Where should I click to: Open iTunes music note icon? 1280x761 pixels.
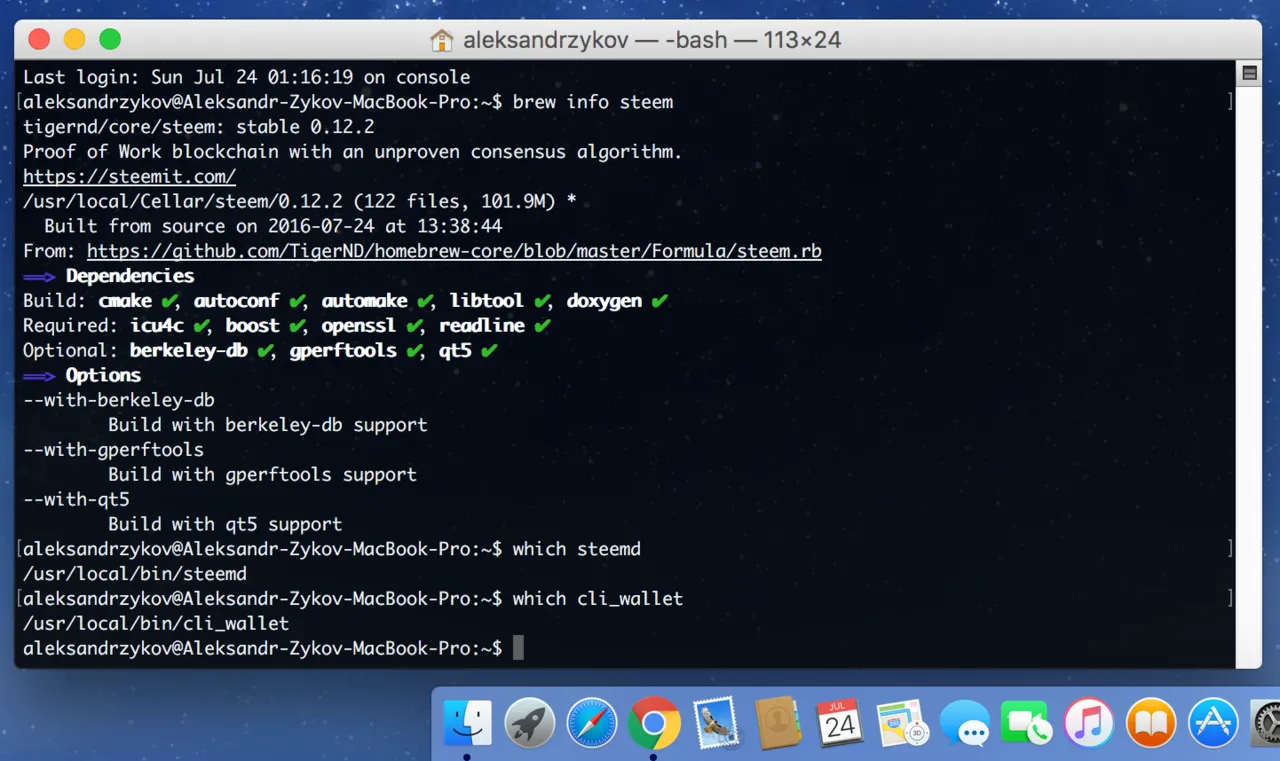(x=1089, y=723)
